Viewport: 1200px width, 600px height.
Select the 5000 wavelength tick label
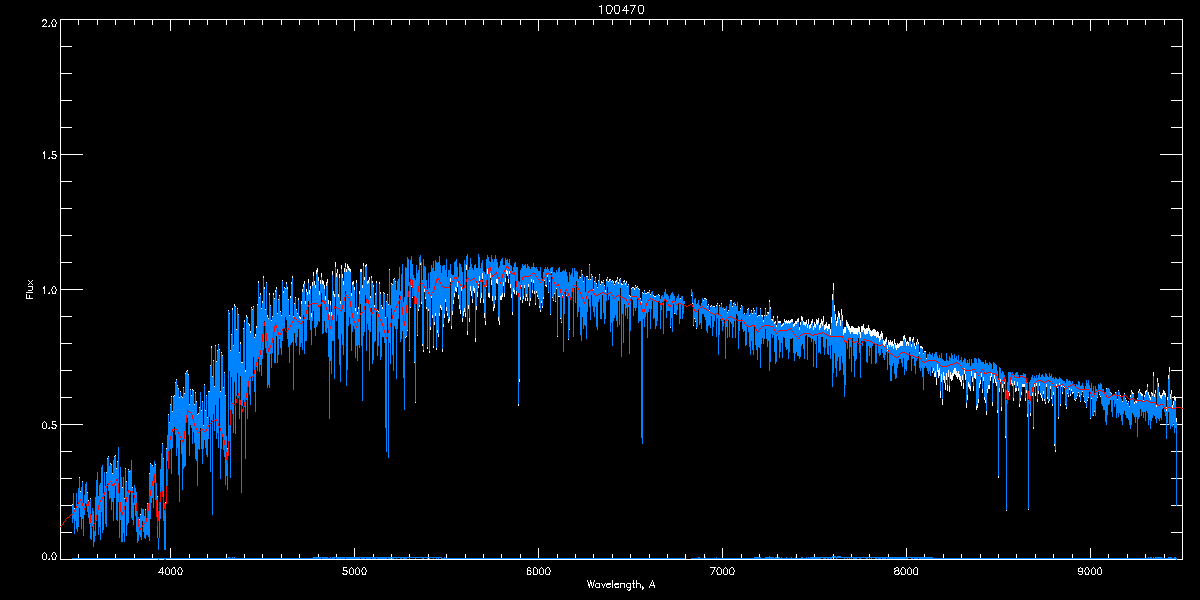pos(354,572)
